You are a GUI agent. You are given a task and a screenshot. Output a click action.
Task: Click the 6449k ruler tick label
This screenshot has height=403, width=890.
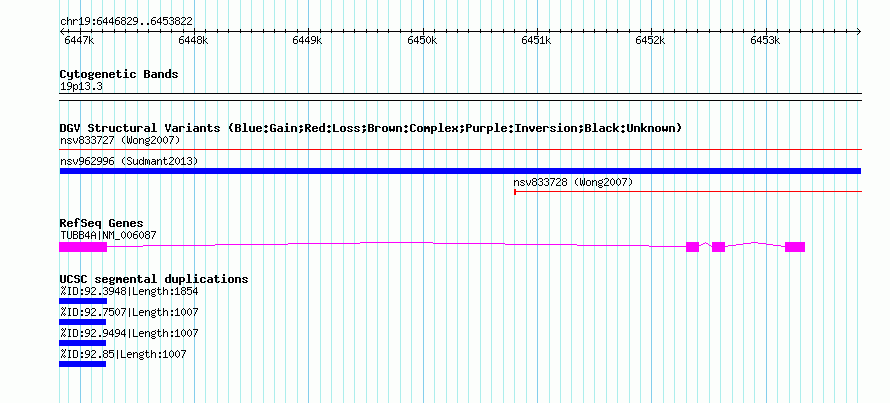307,40
